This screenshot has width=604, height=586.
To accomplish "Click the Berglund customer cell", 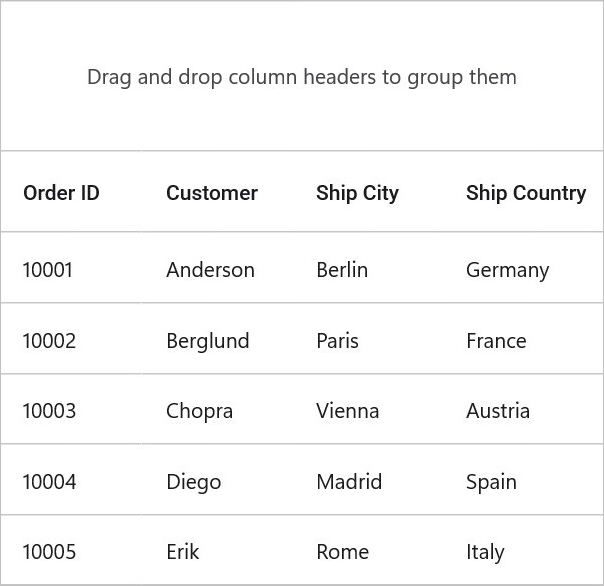I will coord(208,341).
